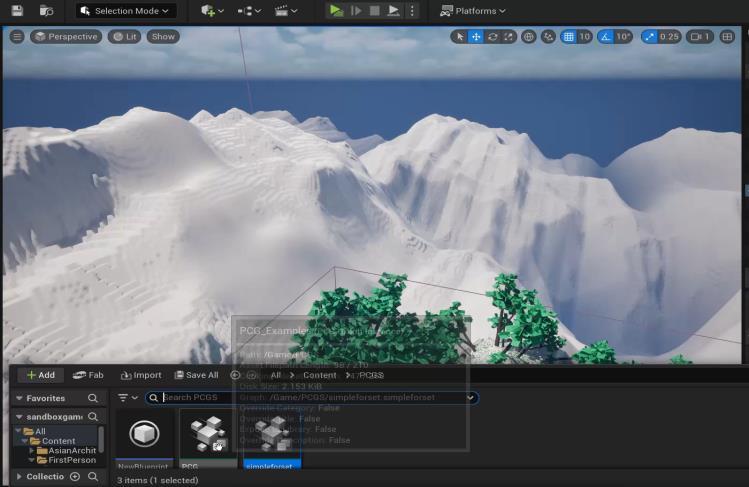Search the Collections
This screenshot has height=487, width=749.
[93, 476]
